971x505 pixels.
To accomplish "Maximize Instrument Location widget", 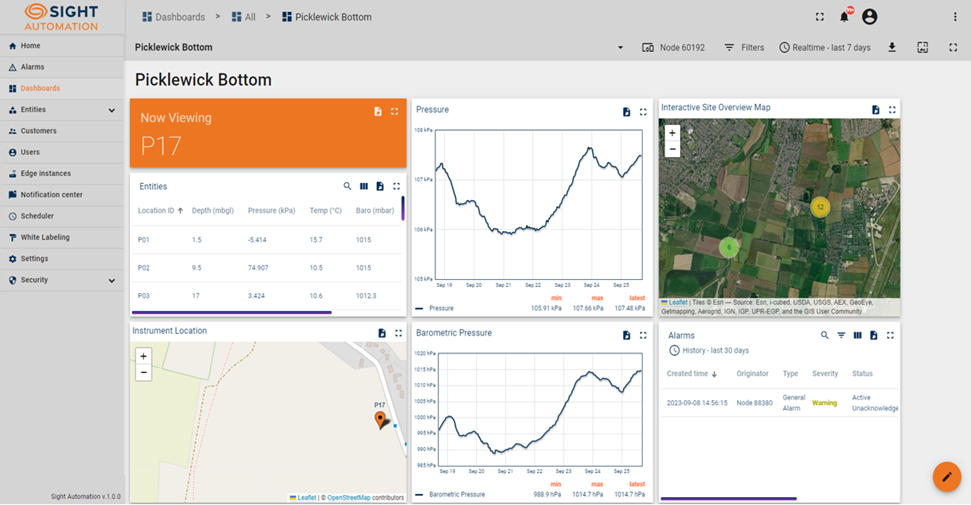I will tap(398, 333).
